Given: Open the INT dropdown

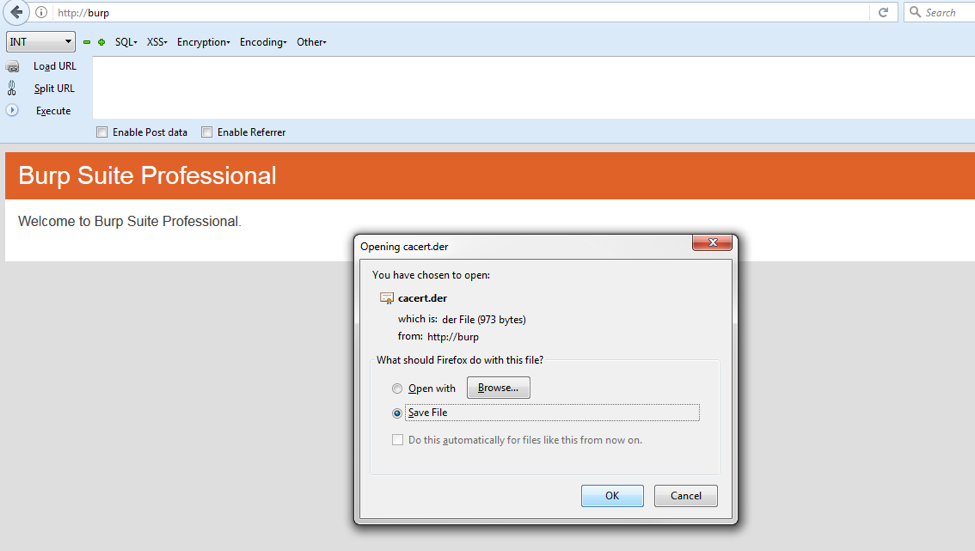Looking at the screenshot, I should pyautogui.click(x=40, y=42).
